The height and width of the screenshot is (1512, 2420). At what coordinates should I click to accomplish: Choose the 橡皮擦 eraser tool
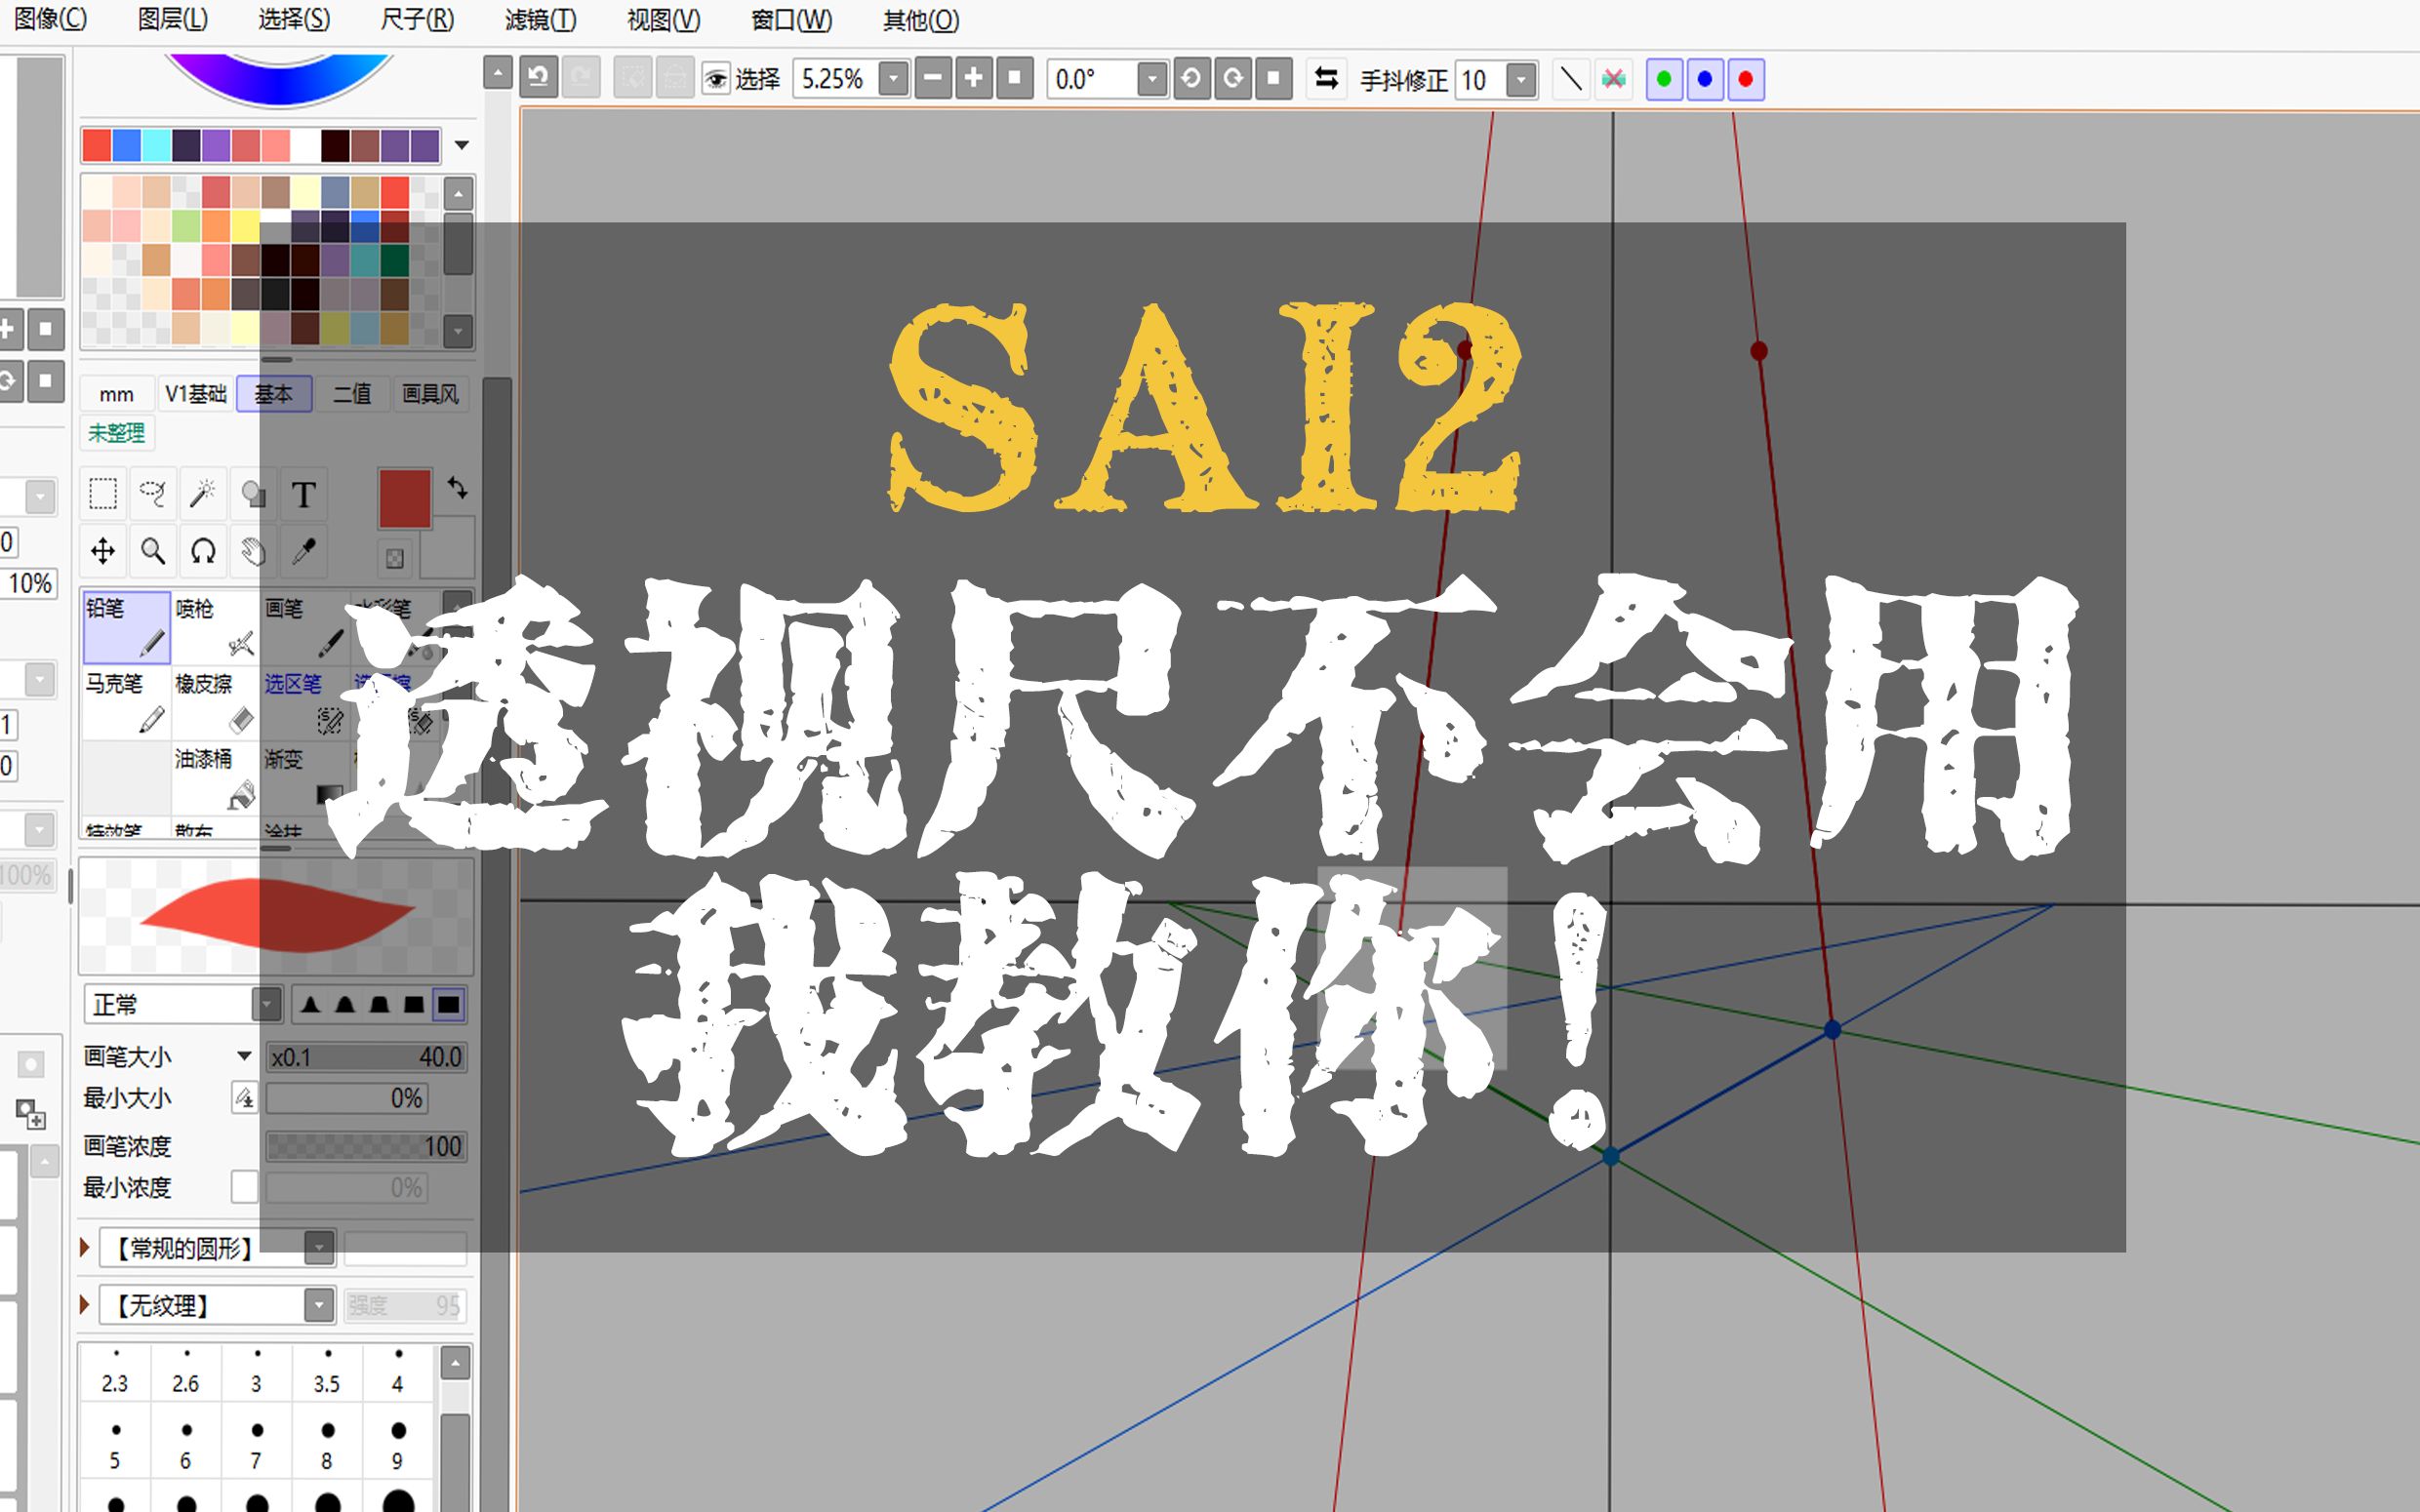coord(215,703)
